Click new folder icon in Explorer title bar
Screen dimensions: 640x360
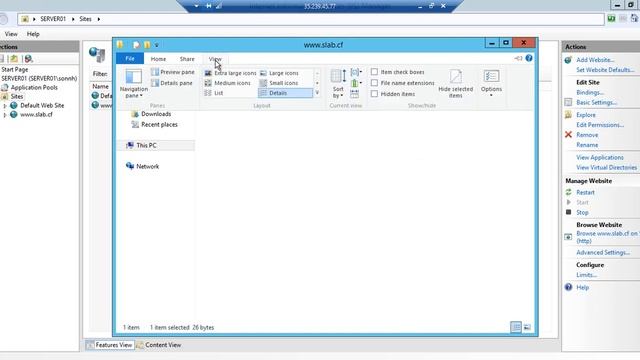(147, 44)
